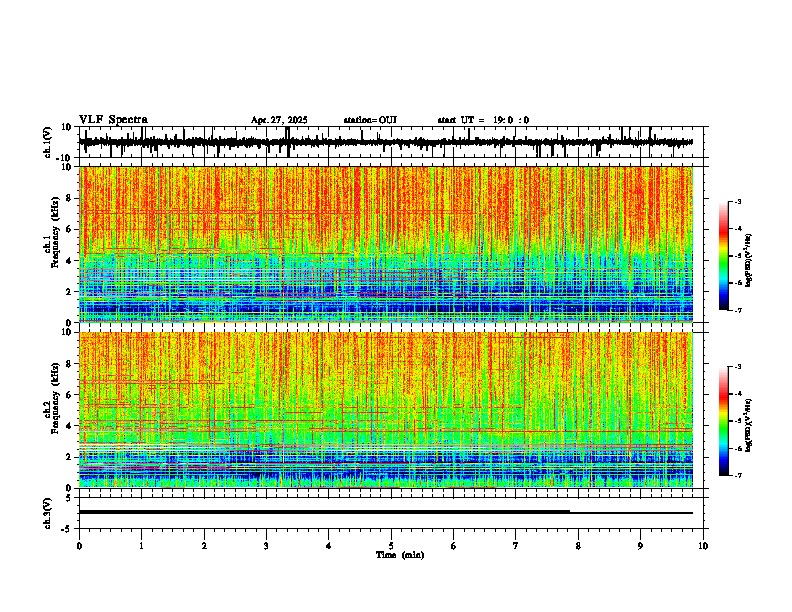This screenshot has width=792, height=612.
Task: Click the ch.2 spectrogram color scale bar
Action: coord(723,421)
